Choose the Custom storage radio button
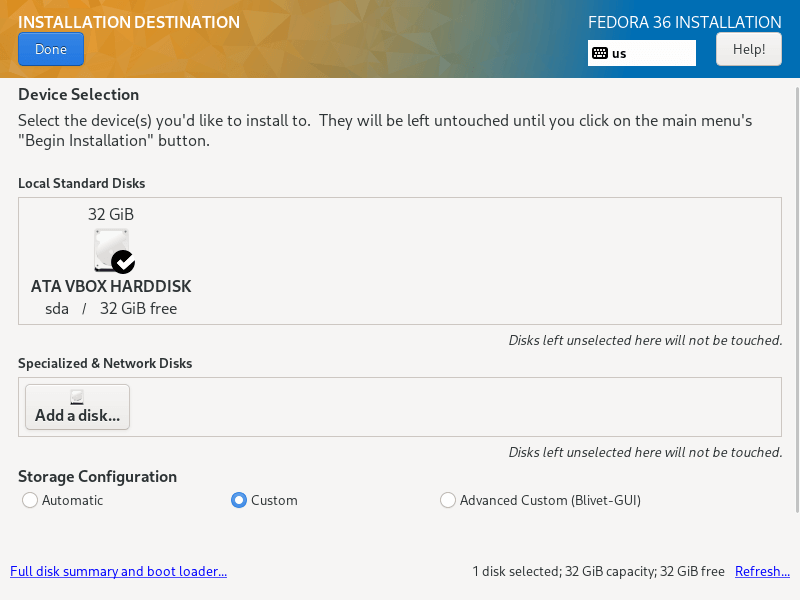The width and height of the screenshot is (800, 600). pyautogui.click(x=239, y=500)
